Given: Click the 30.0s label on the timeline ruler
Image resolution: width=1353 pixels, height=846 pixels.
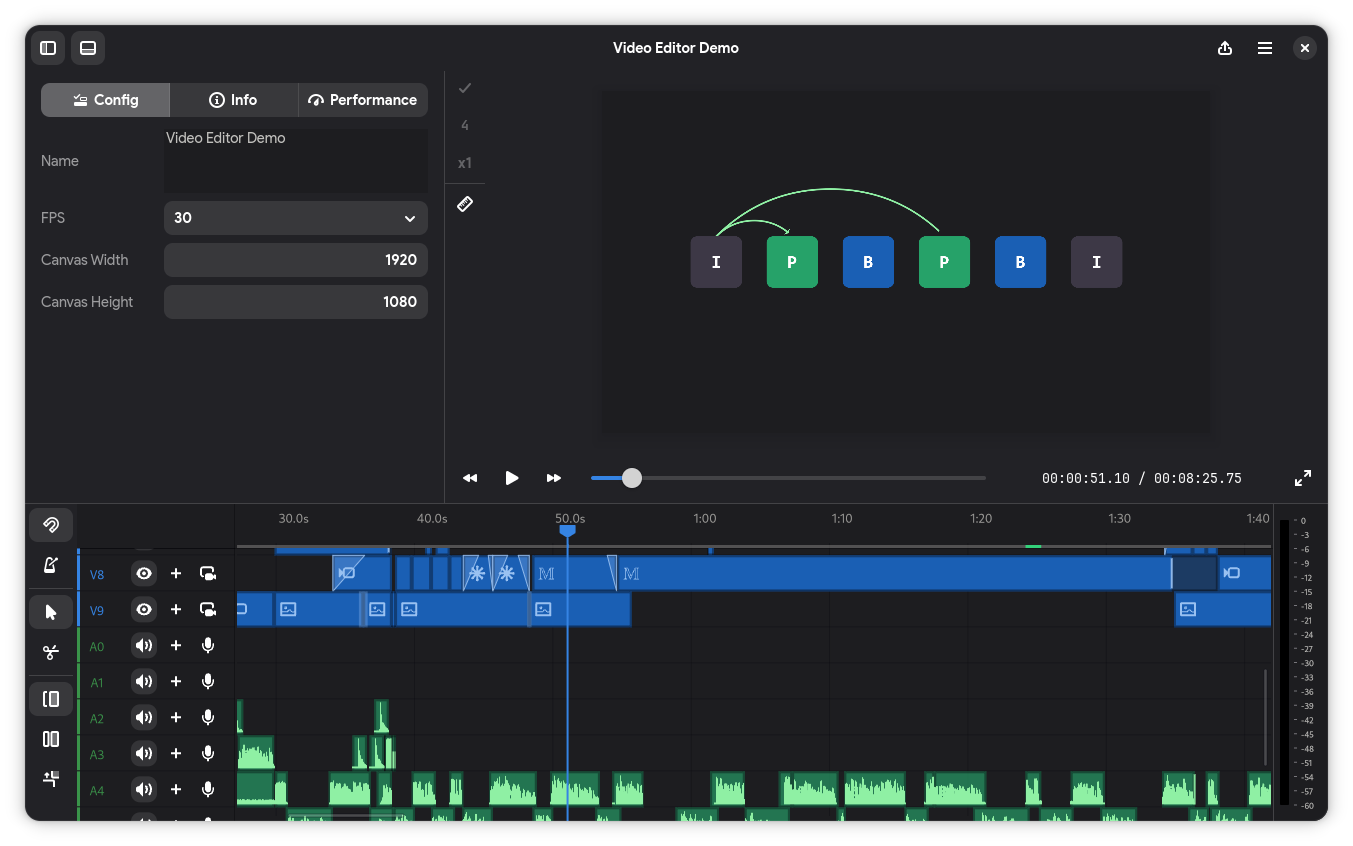Looking at the screenshot, I should [293, 519].
